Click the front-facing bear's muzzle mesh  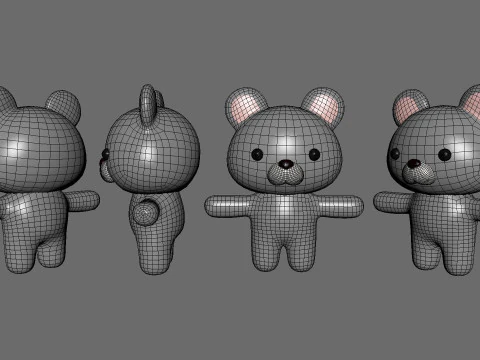[x=286, y=174]
